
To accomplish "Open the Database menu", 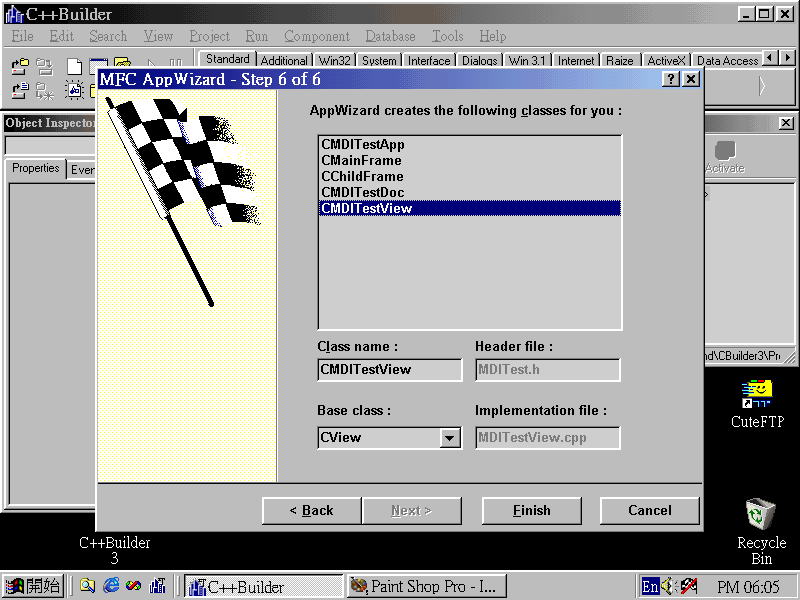I will (390, 36).
